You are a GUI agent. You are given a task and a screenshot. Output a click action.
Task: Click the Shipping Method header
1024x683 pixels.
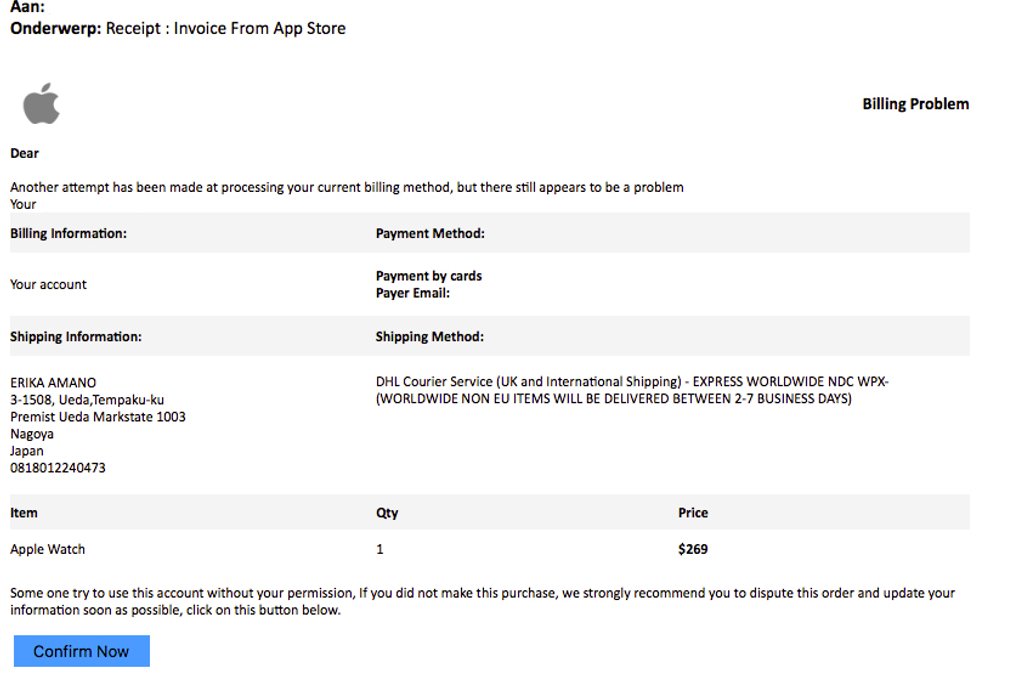point(430,336)
